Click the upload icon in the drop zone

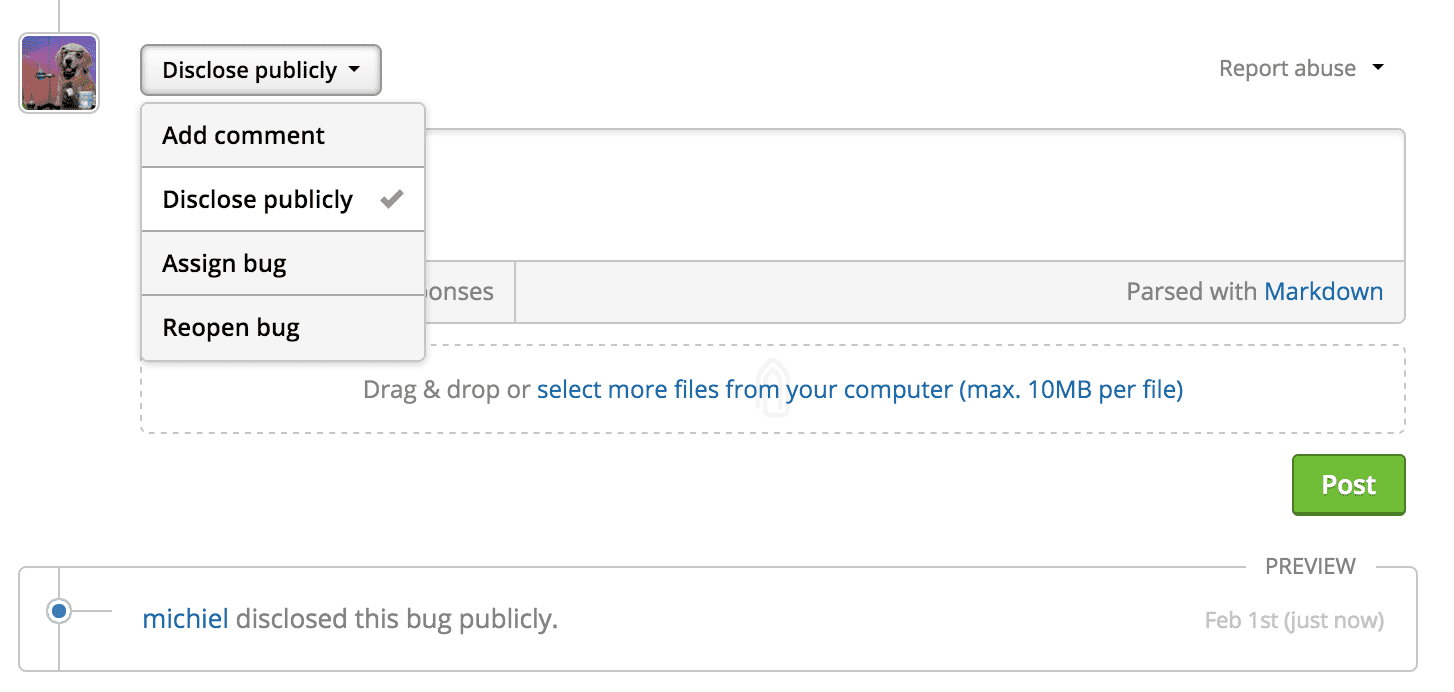(772, 387)
